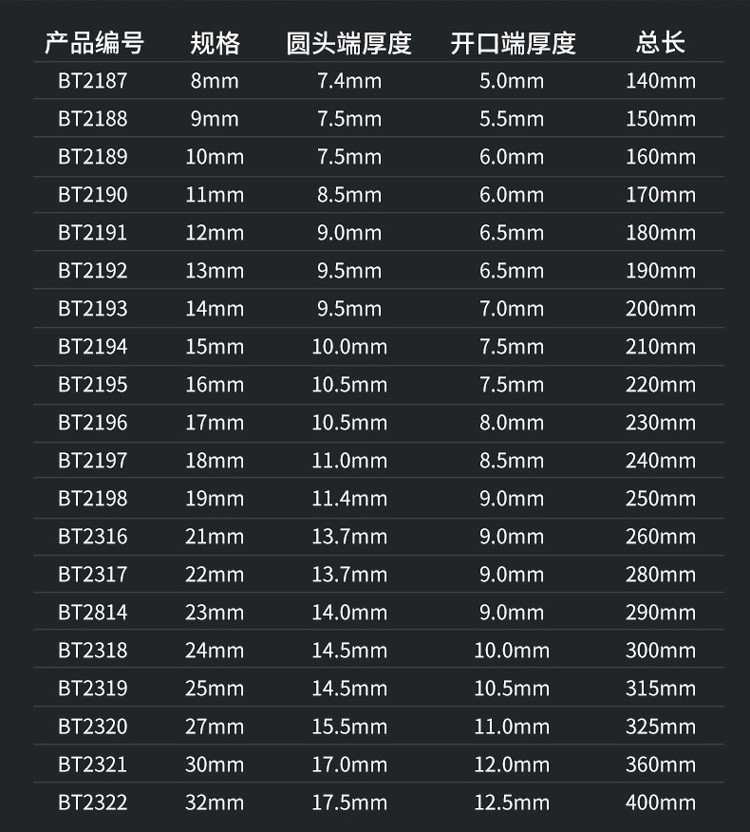
Task: Click the 总长 column header
Action: (660, 43)
